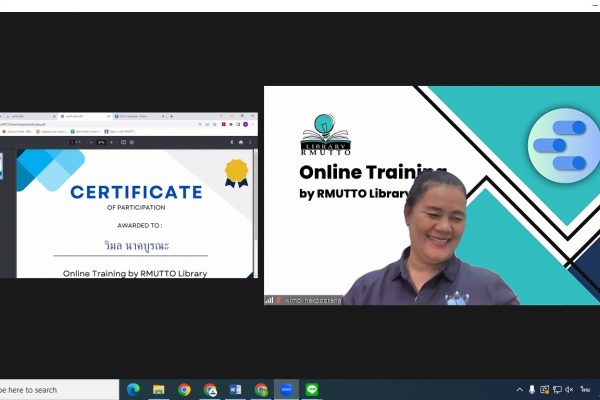Screen dimensions: 600x400
Task: Open the third bookmark in bookmarks bar
Action: tap(86, 131)
